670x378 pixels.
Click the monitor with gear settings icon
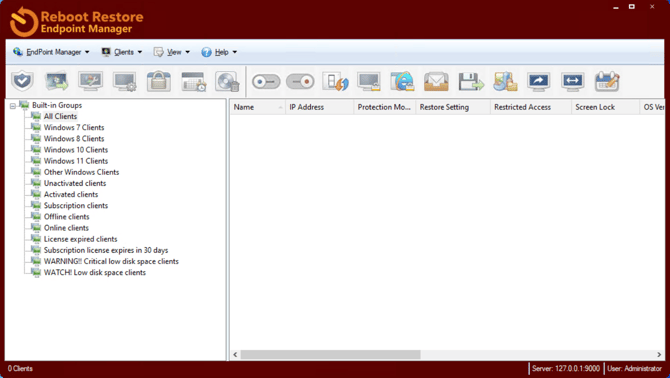125,81
